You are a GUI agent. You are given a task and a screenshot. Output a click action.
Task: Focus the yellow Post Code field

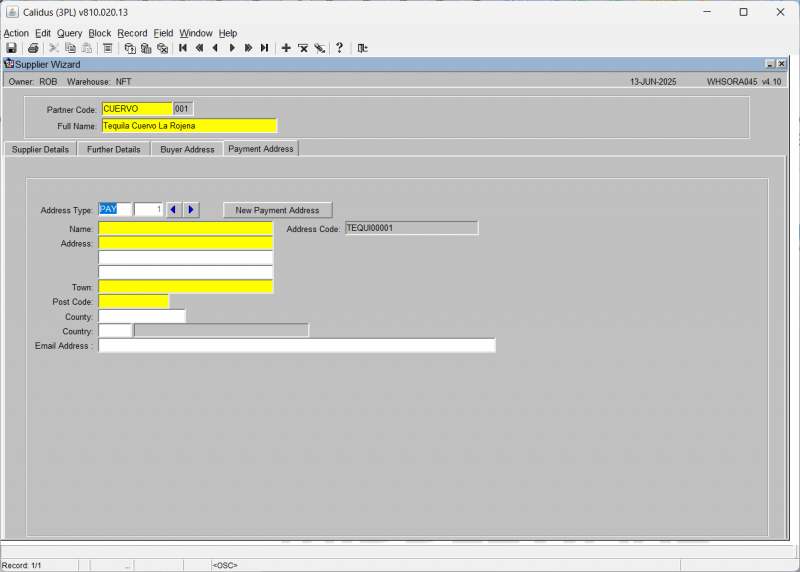click(x=134, y=302)
